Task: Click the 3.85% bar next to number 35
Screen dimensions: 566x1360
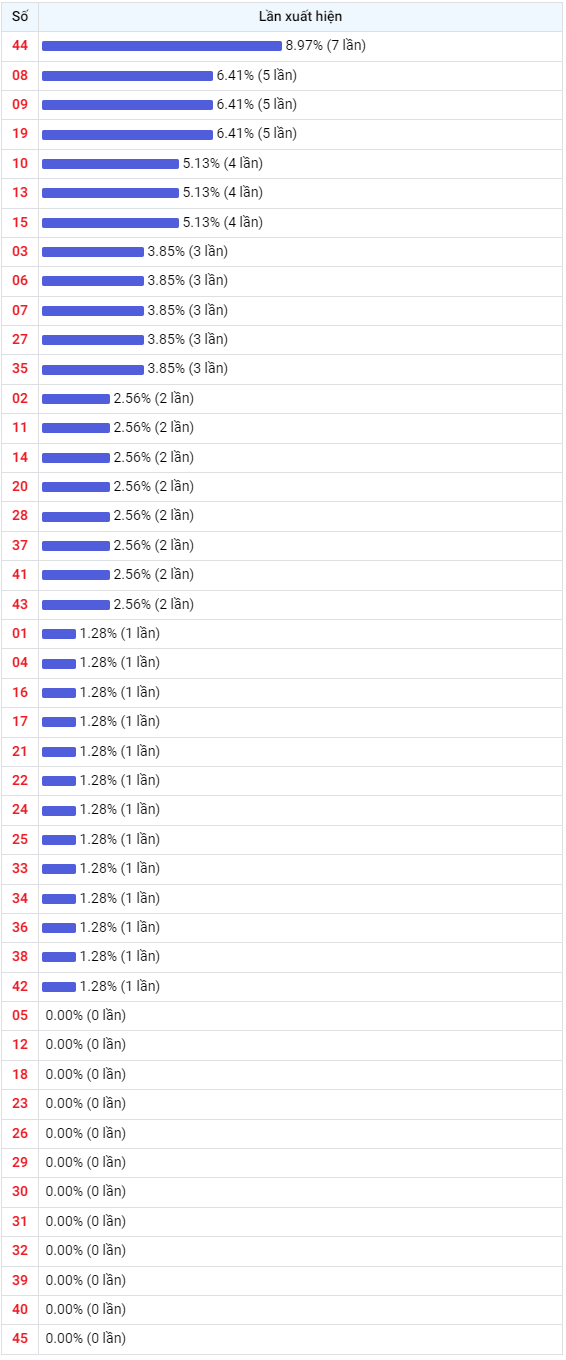Action: click(x=93, y=369)
